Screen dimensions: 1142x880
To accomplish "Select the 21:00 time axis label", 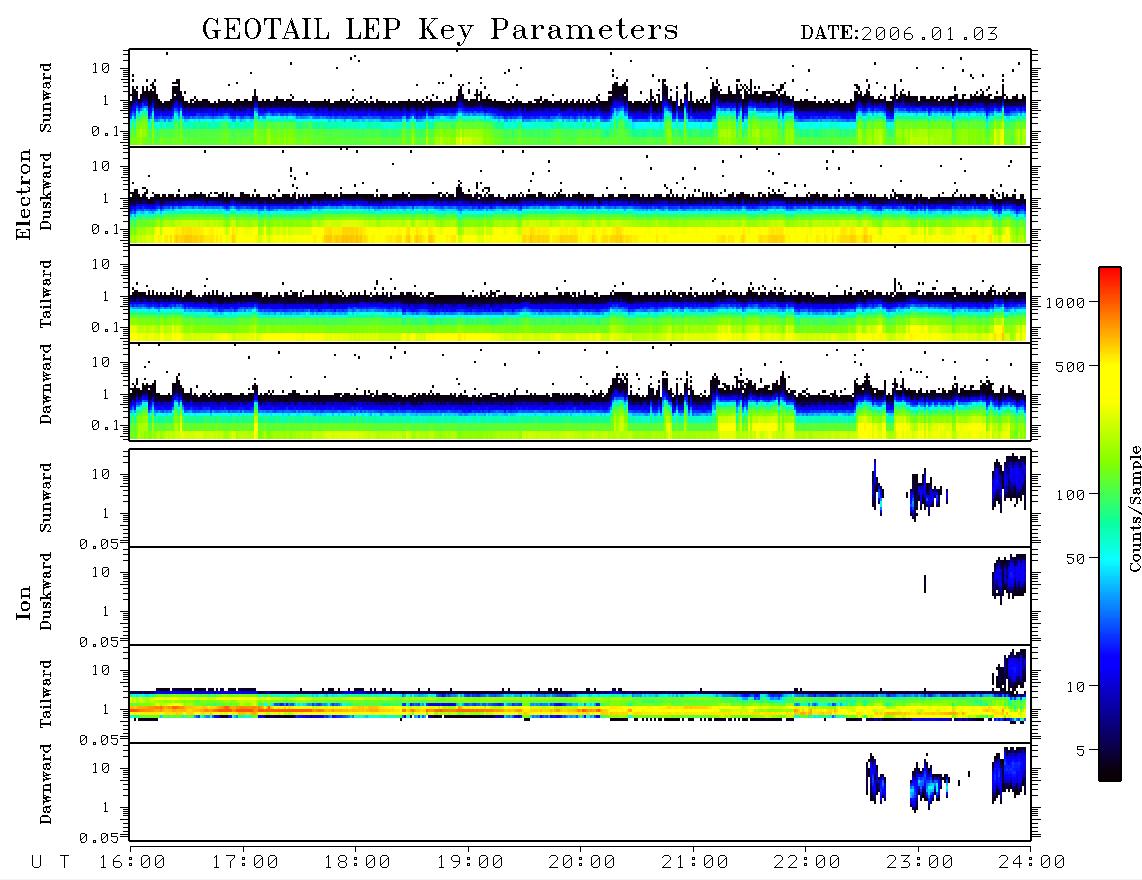I will click(696, 862).
